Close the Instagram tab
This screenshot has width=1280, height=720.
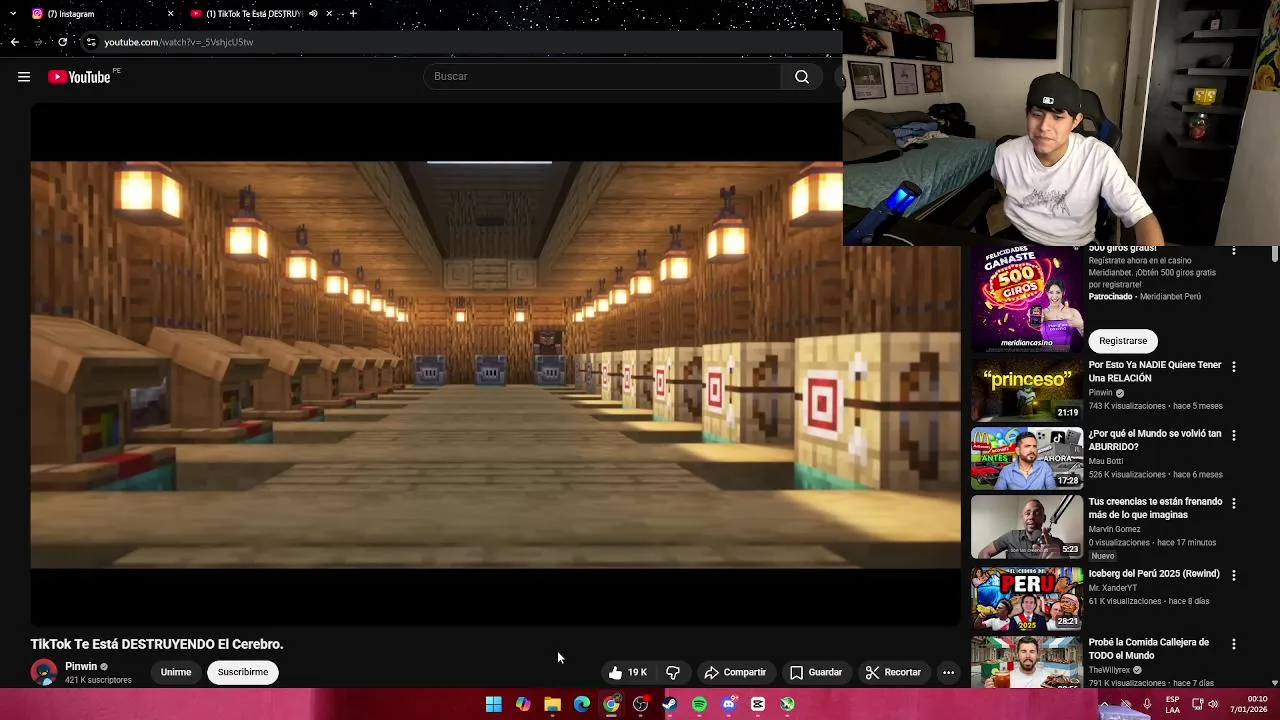[x=170, y=14]
